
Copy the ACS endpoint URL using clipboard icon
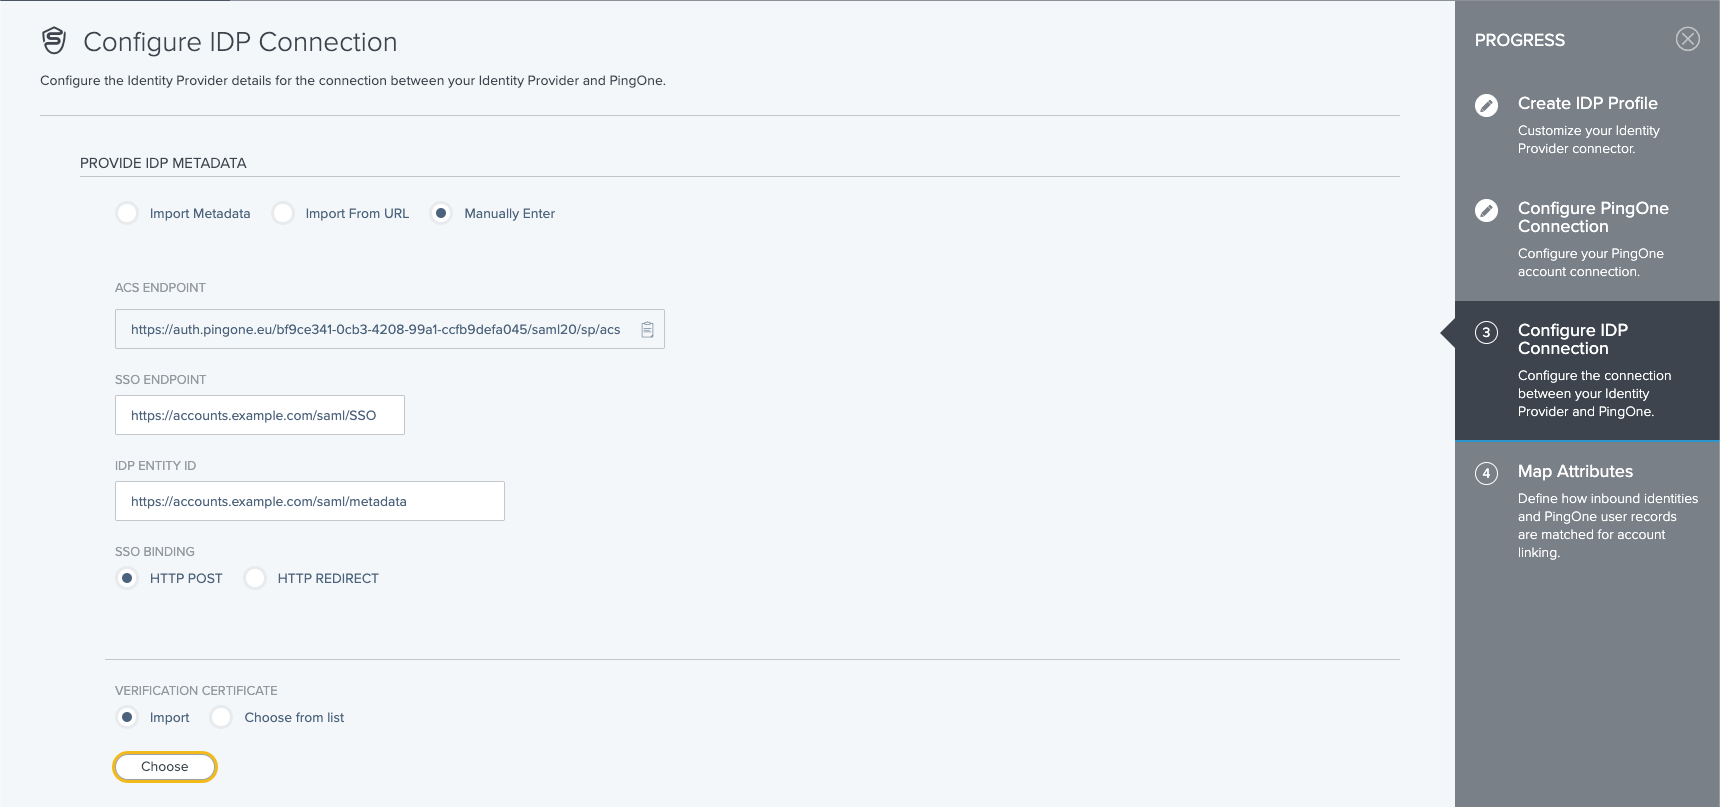pos(647,330)
